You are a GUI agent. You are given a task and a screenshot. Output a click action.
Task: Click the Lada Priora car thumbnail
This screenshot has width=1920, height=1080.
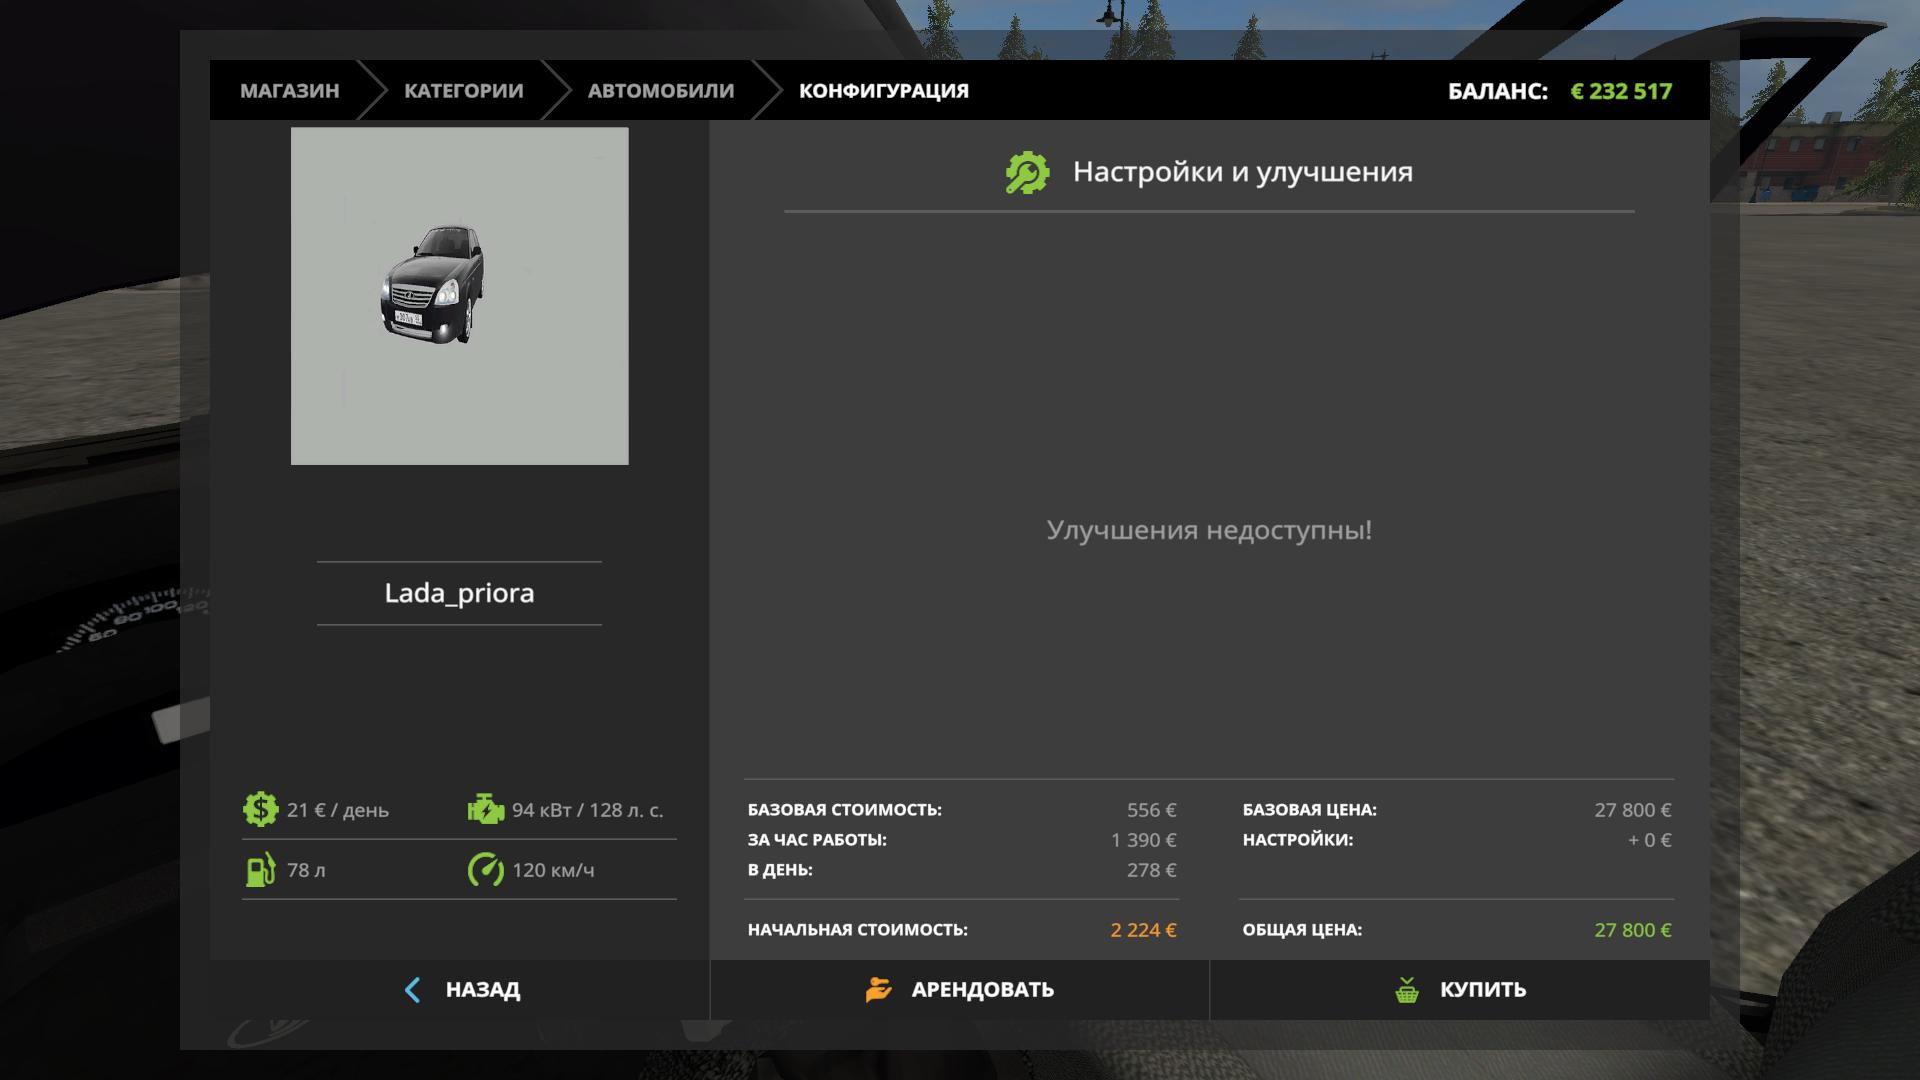pos(459,296)
